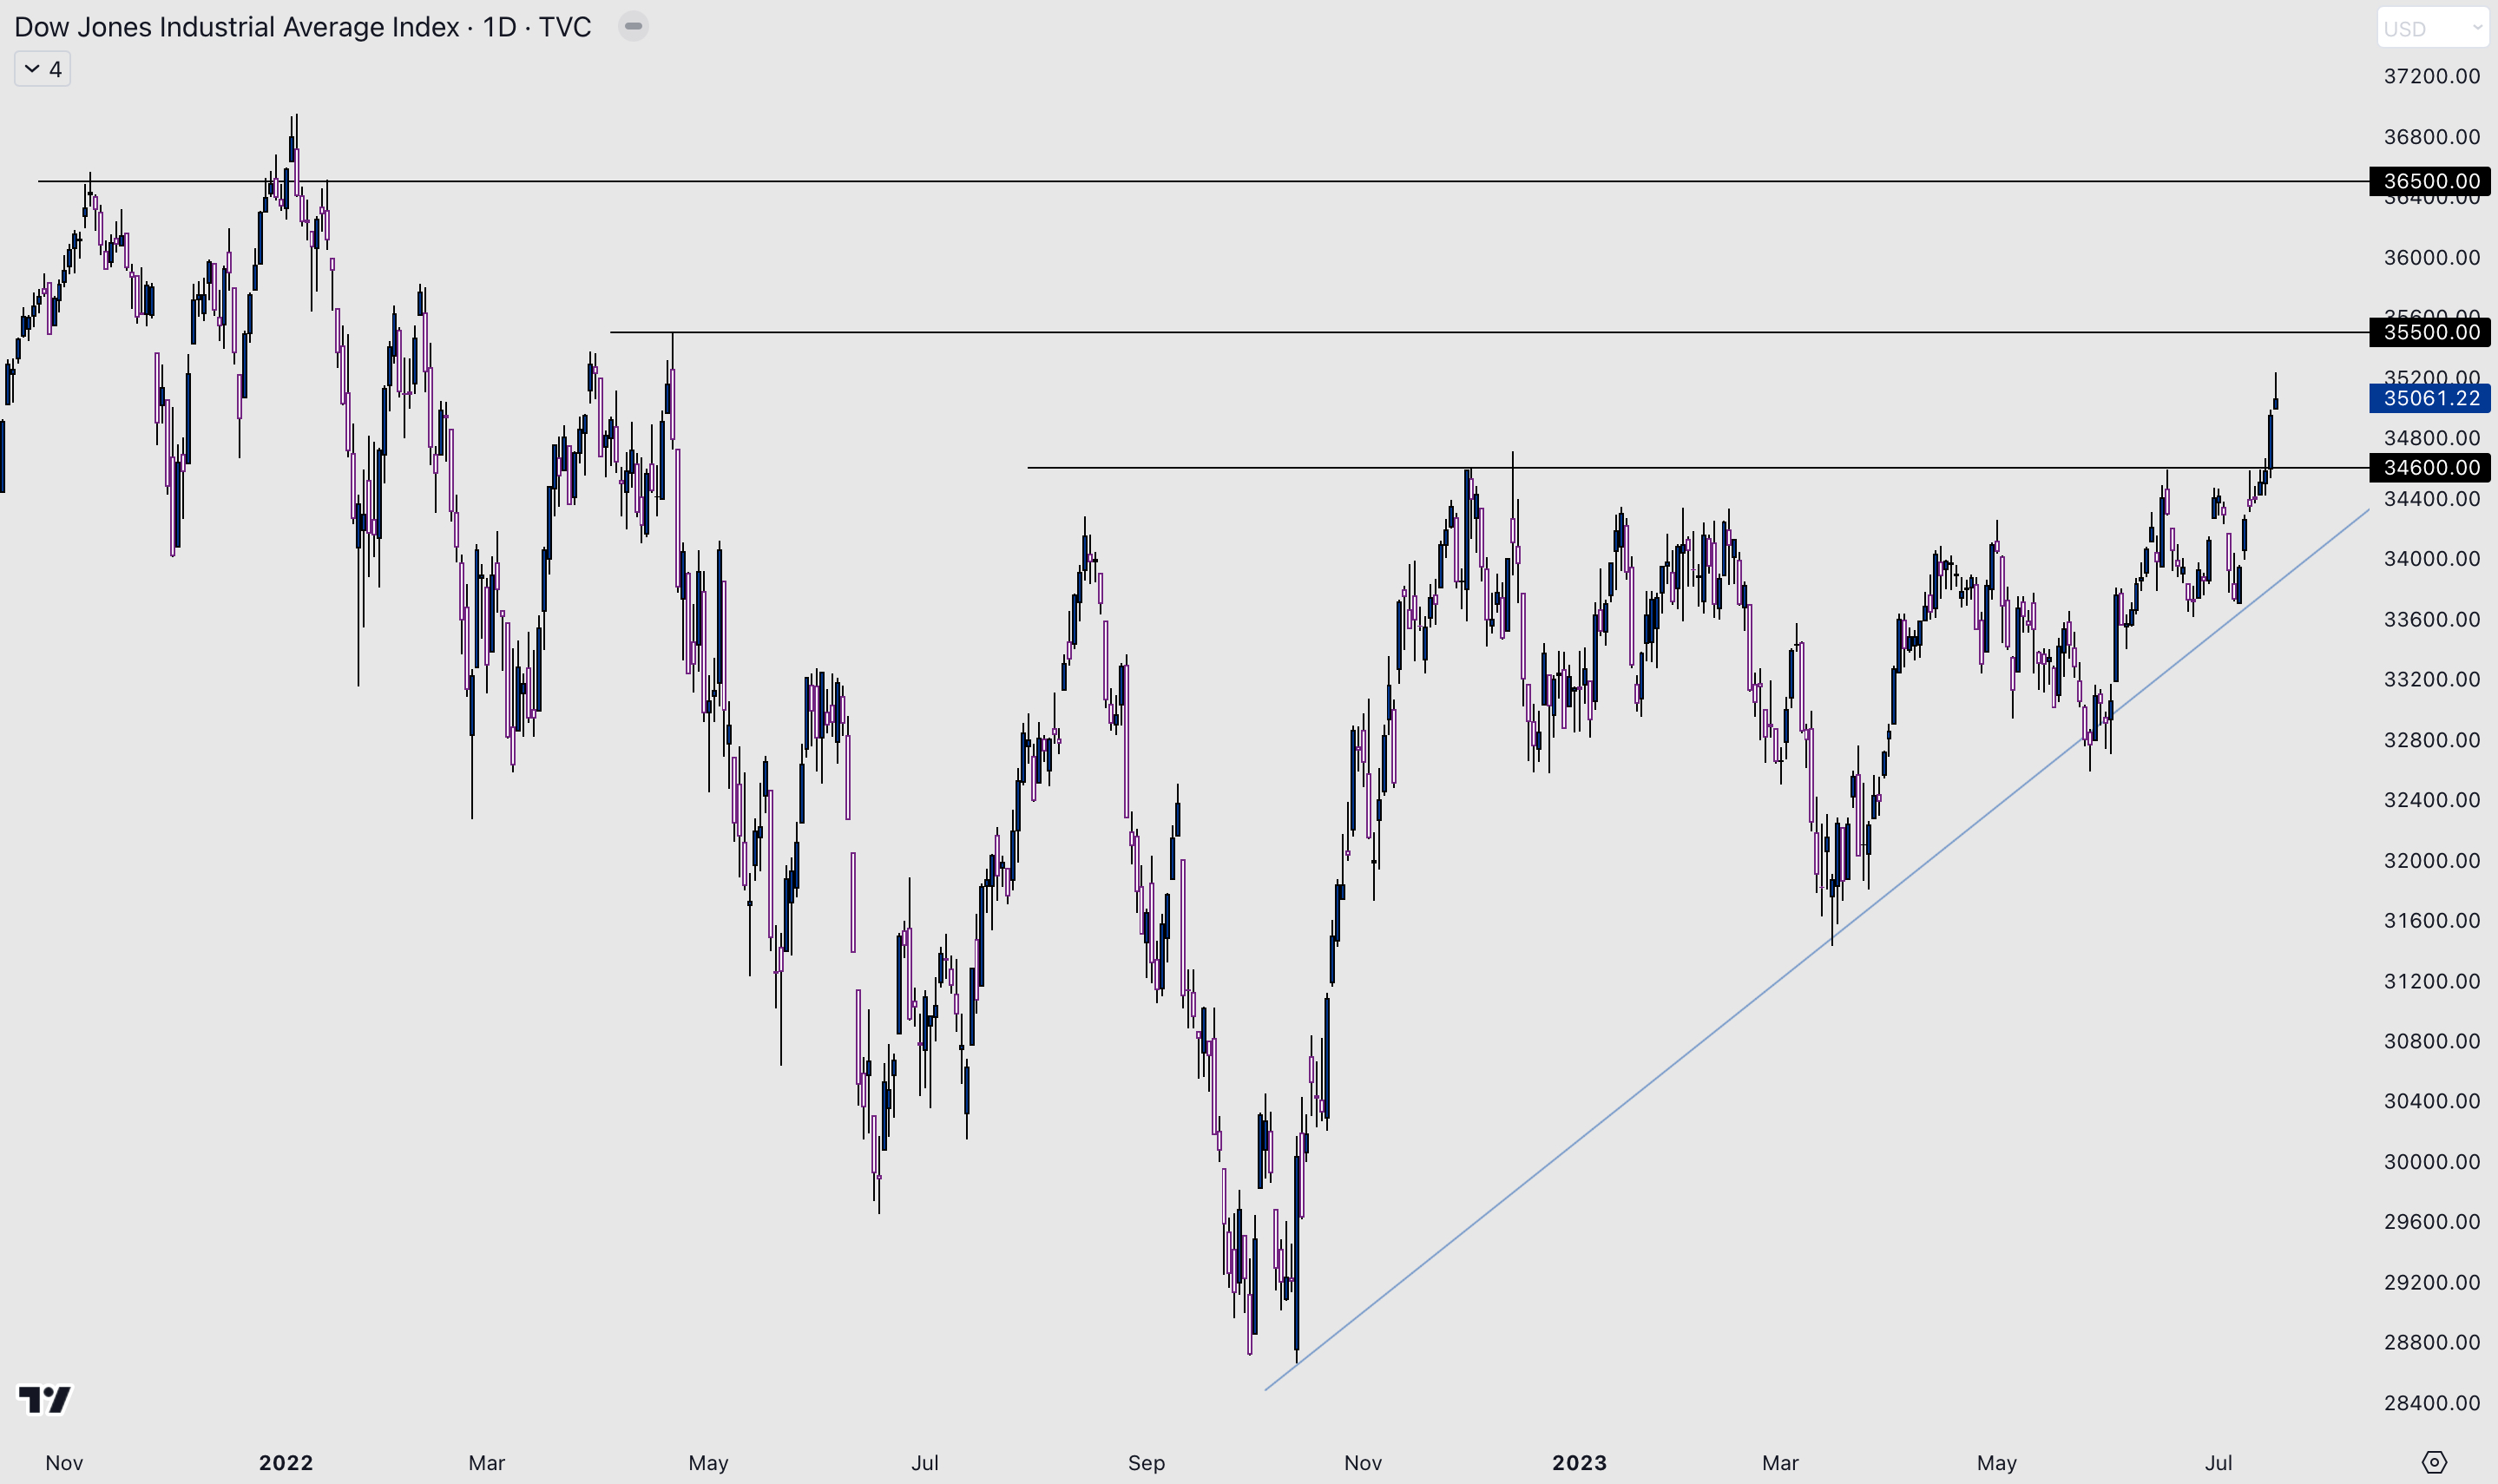Click the 32800.00 price axis label

2432,740
